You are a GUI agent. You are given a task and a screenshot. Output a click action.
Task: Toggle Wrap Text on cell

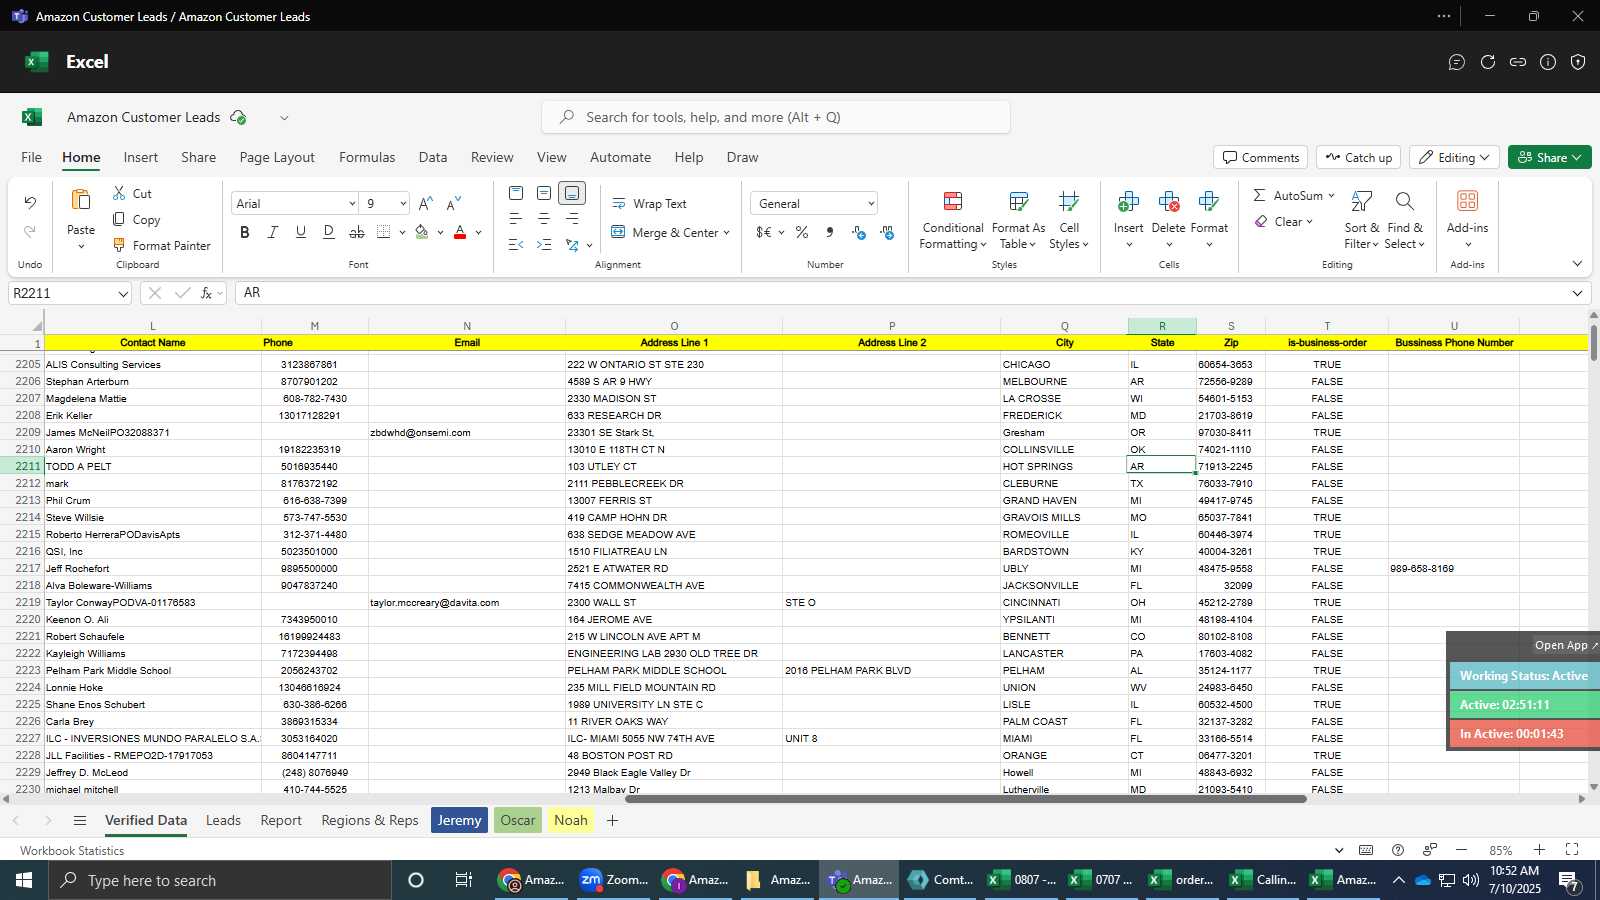coord(650,203)
